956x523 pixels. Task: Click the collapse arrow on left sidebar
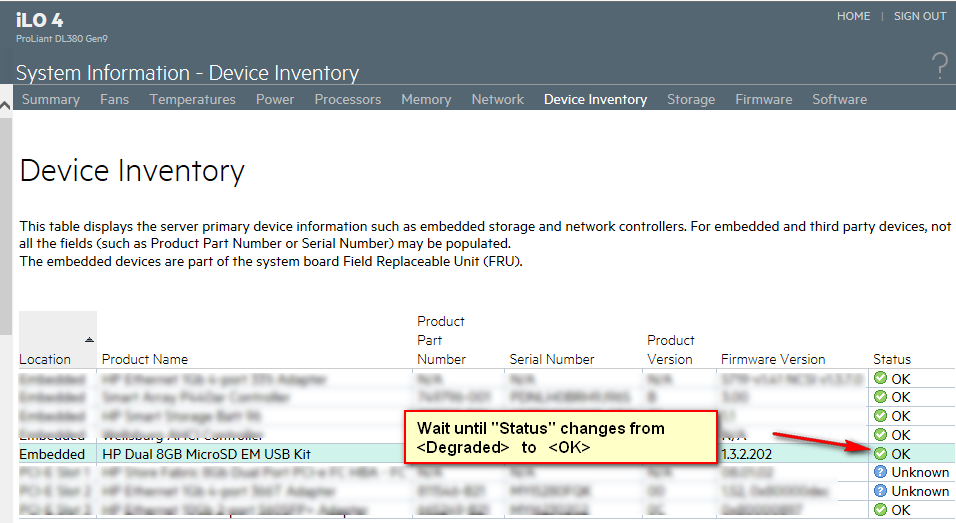point(5,106)
